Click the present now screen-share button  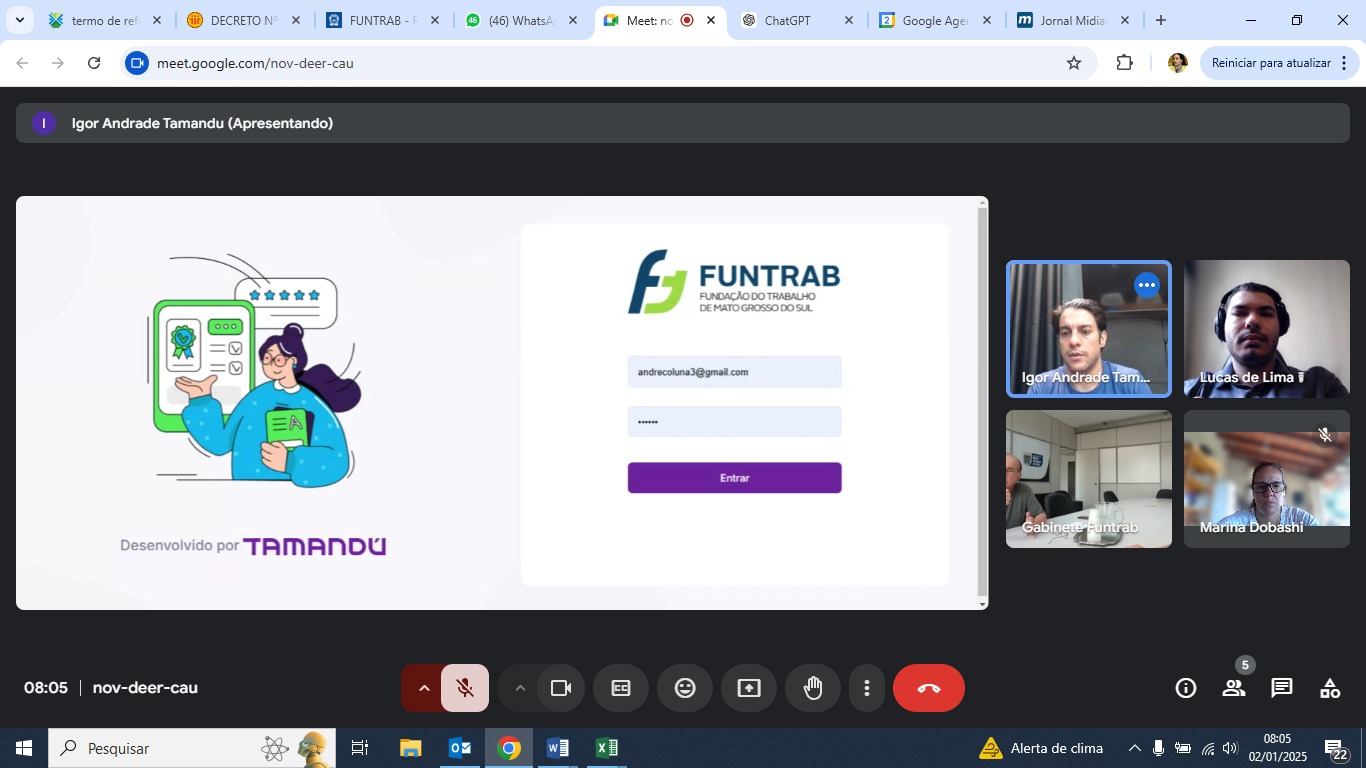pyautogui.click(x=749, y=688)
